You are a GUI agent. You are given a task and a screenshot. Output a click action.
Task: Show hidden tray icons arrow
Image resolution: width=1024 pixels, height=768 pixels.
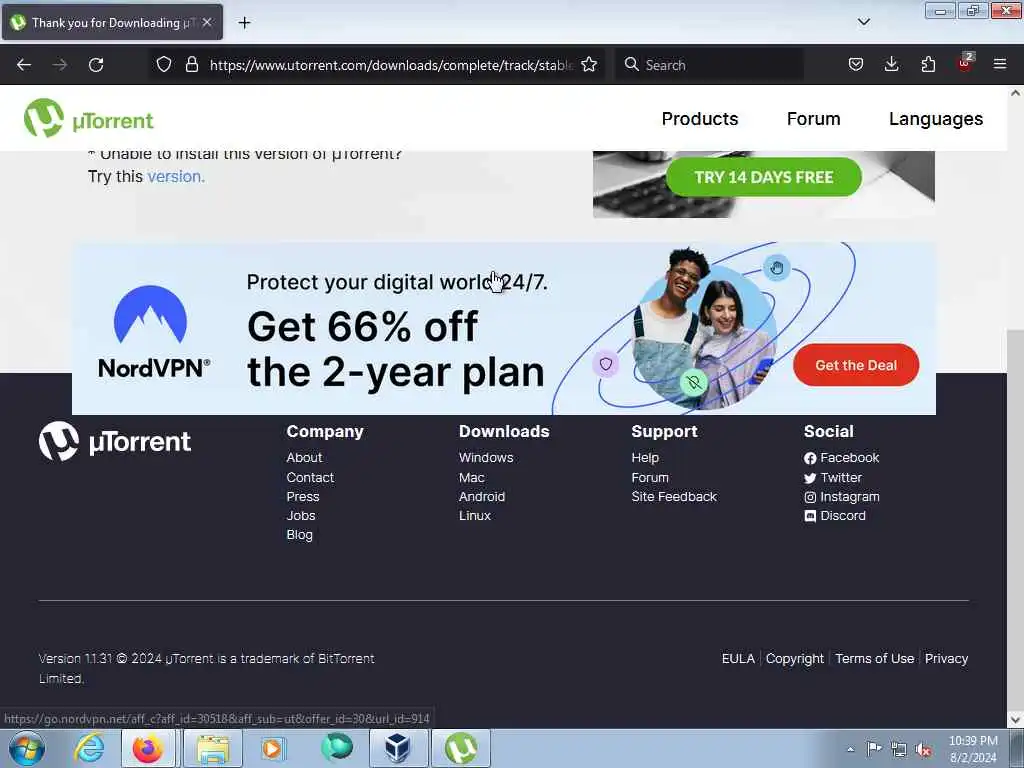click(850, 749)
